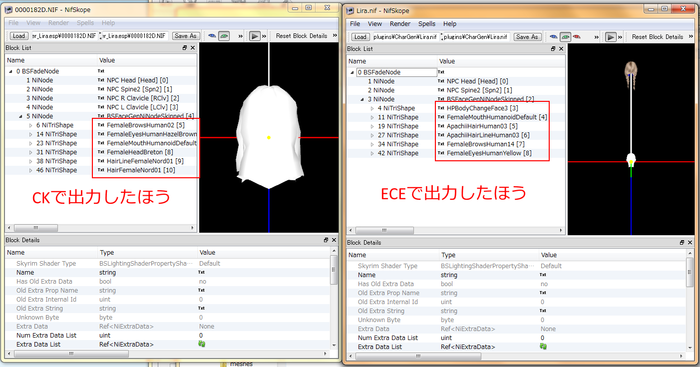Open the Spells menu in Lira.nif window
700x367 pixels.
click(x=426, y=24)
